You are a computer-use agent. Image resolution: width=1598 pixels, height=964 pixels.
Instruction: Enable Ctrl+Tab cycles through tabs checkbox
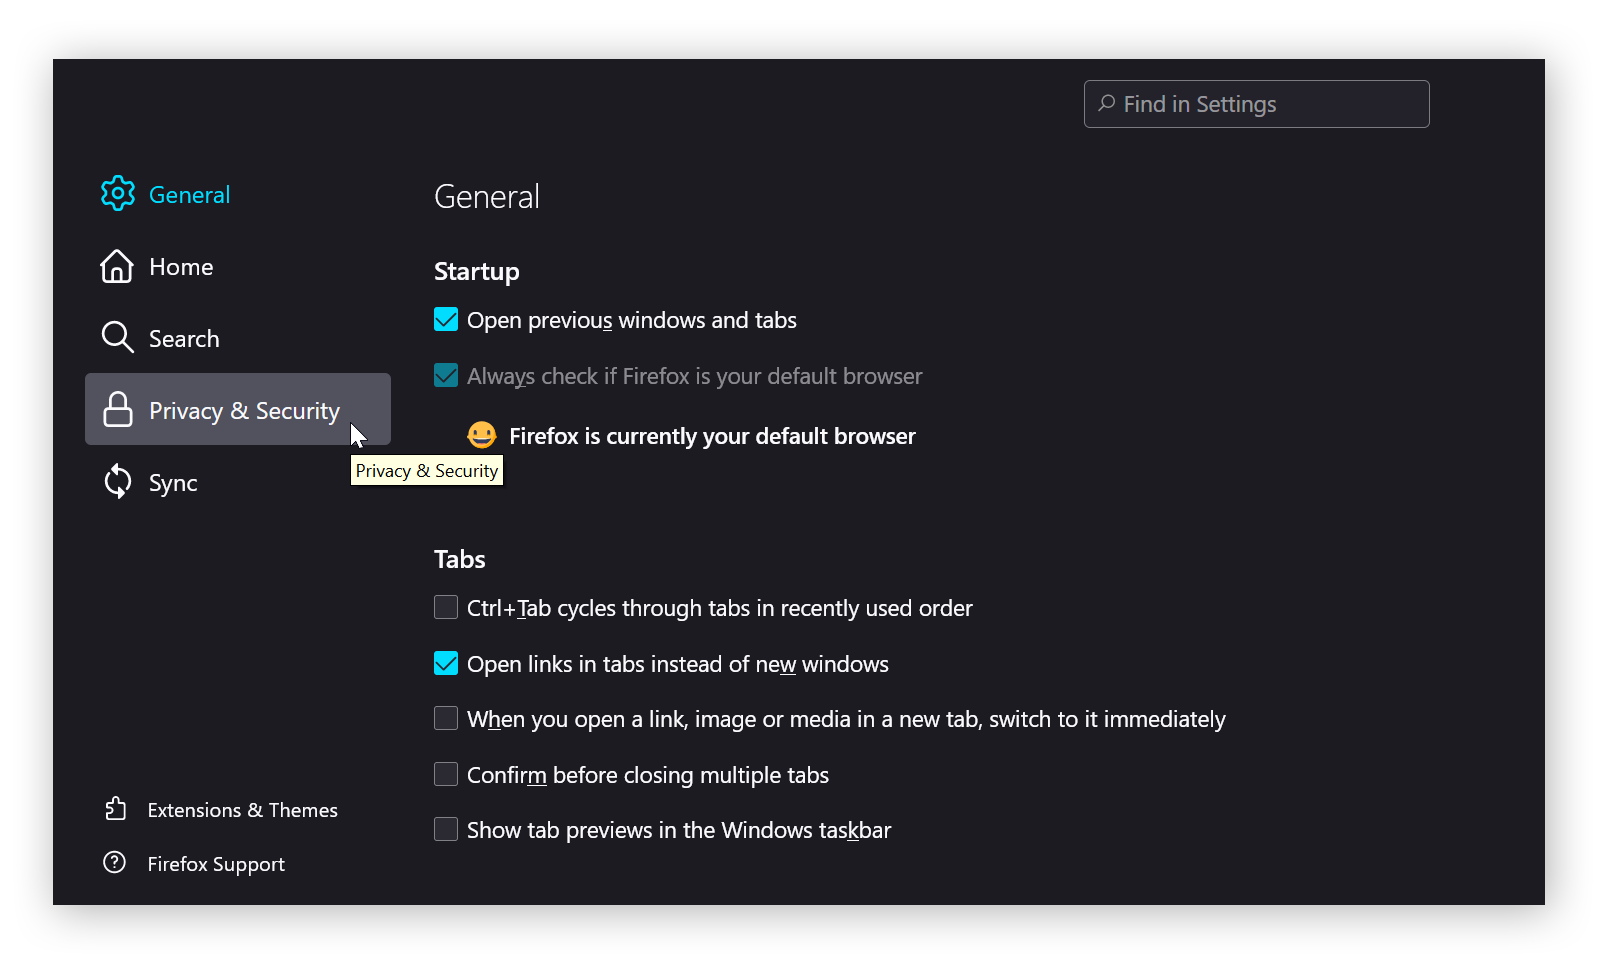pos(446,608)
